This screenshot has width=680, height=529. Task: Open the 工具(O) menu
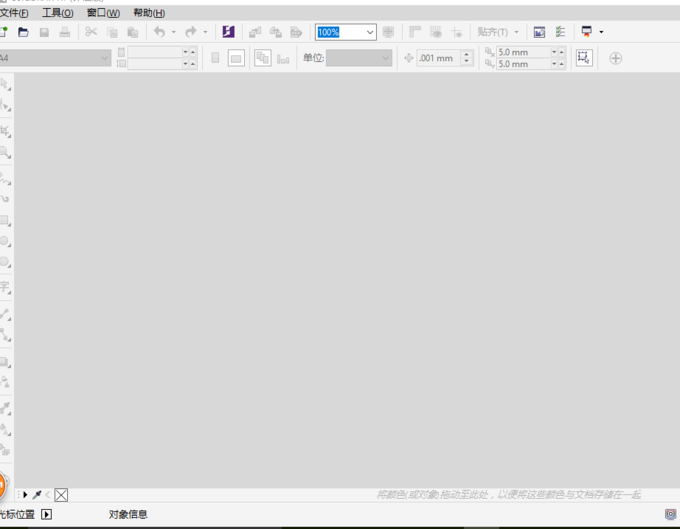58,13
